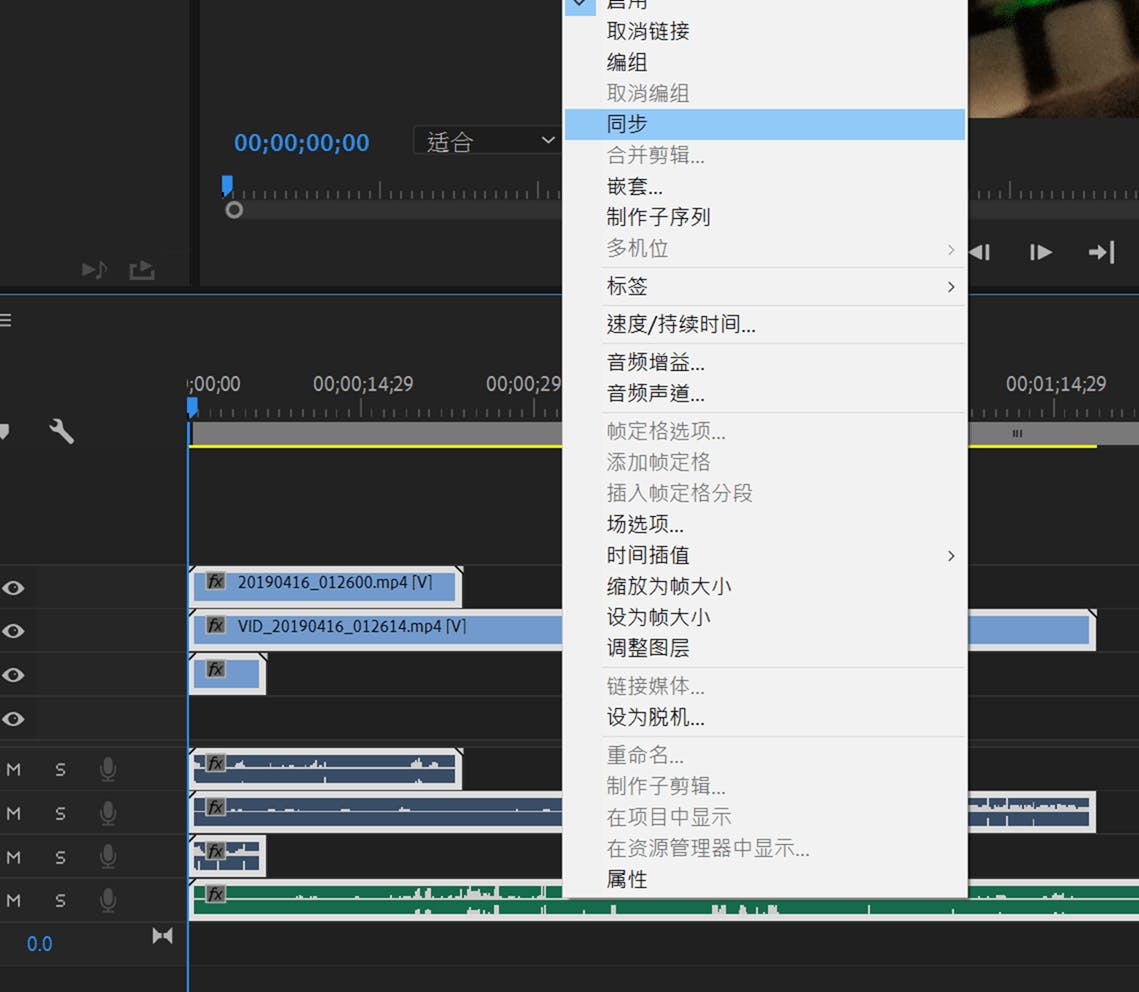Click the 0.0 track volume value
Viewport: 1139px width, 992px height.
[x=39, y=943]
